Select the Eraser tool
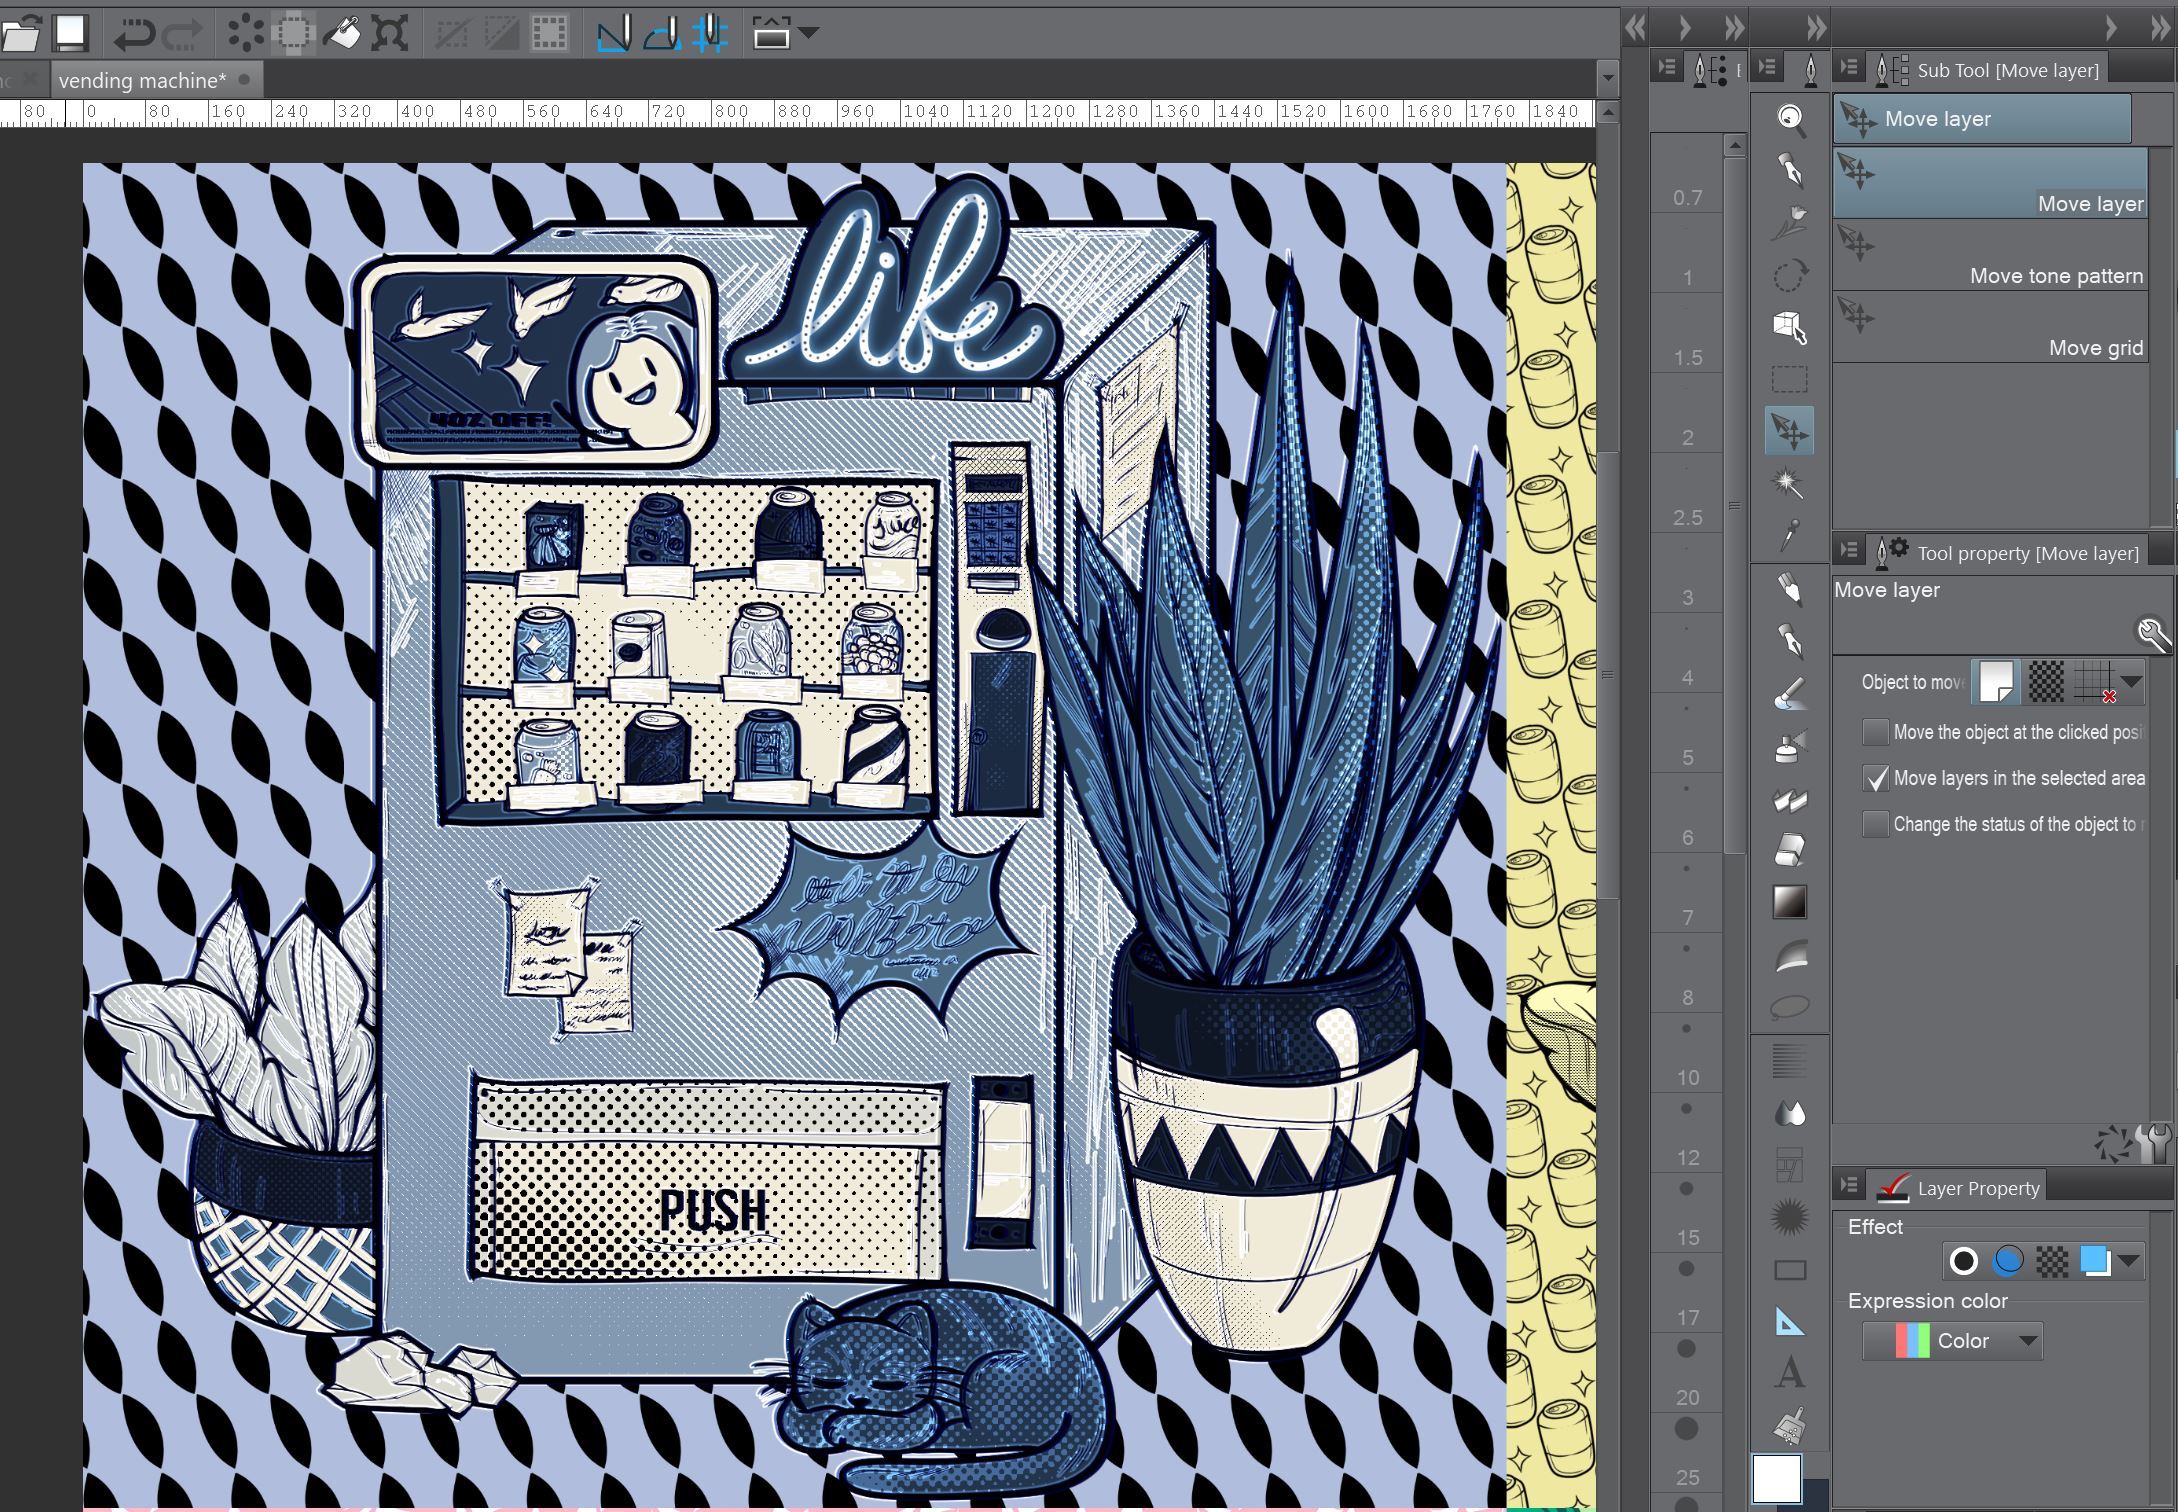 1789,851
